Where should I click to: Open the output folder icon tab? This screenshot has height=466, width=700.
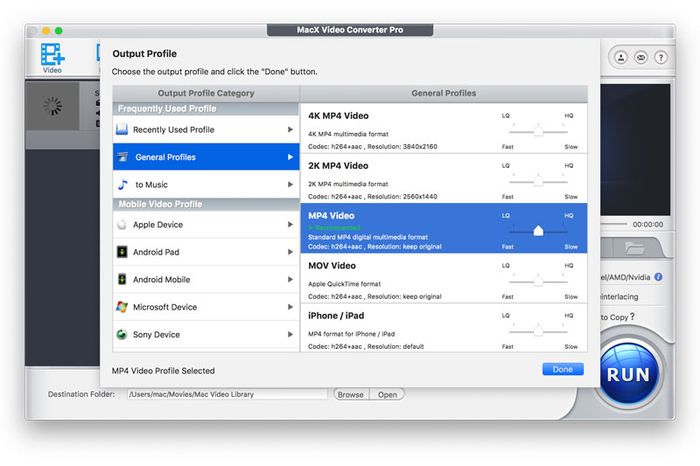coord(635,248)
